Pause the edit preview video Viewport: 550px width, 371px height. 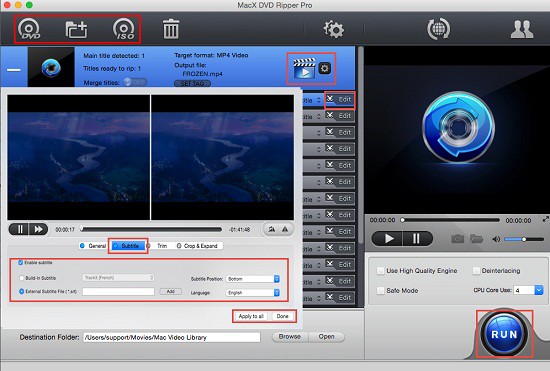tap(20, 229)
